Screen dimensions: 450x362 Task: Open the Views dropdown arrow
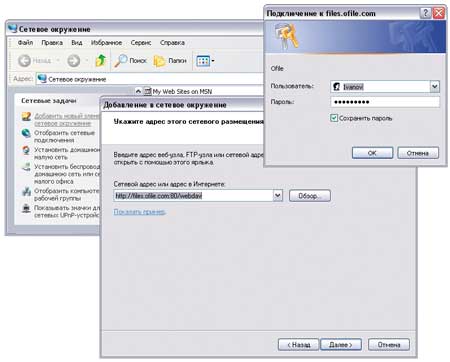coord(213,61)
